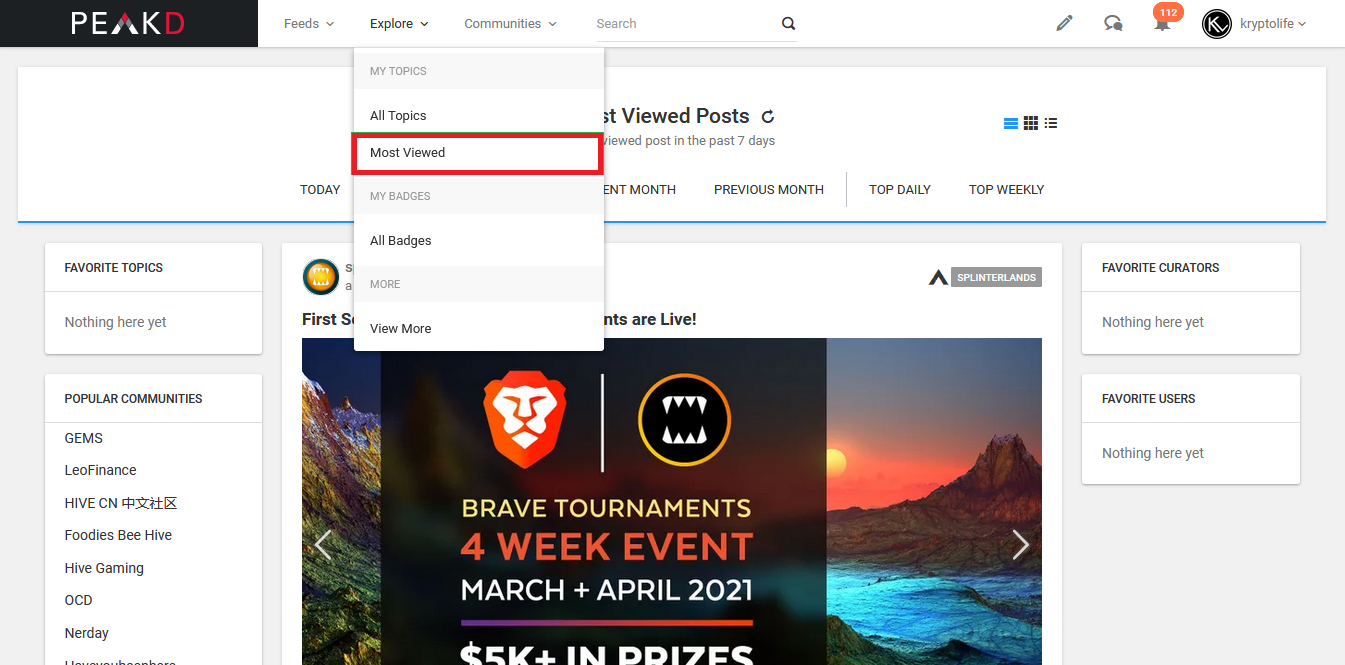Switch to the card list view

(1011, 123)
